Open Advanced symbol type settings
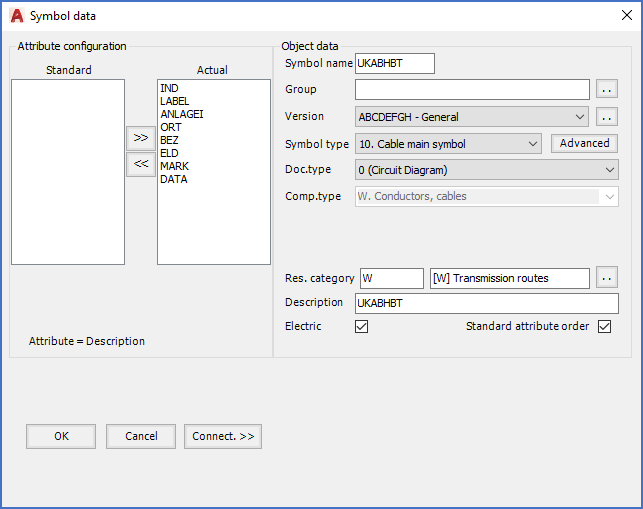 pyautogui.click(x=584, y=144)
